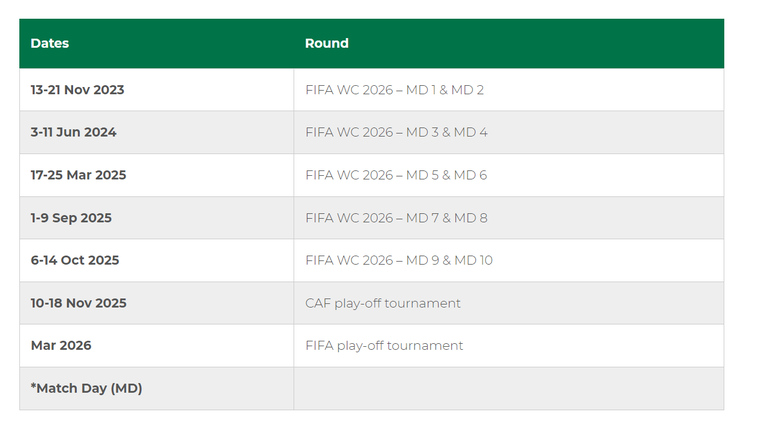Click FIFA WC 2026 – MD 1 & MD 2

pos(394,90)
